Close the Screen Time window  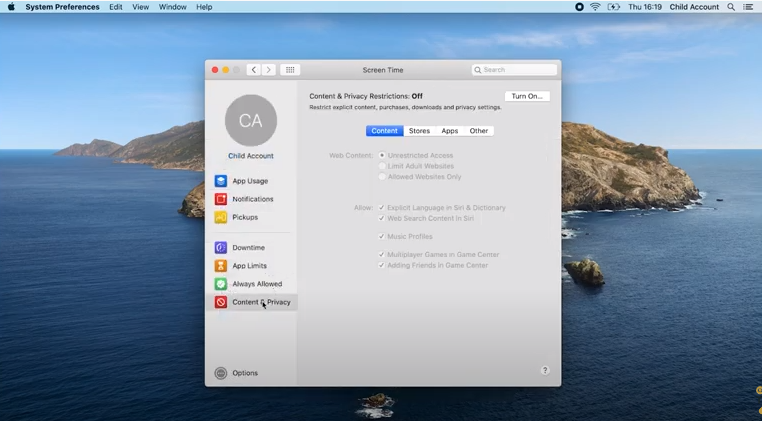click(x=215, y=70)
